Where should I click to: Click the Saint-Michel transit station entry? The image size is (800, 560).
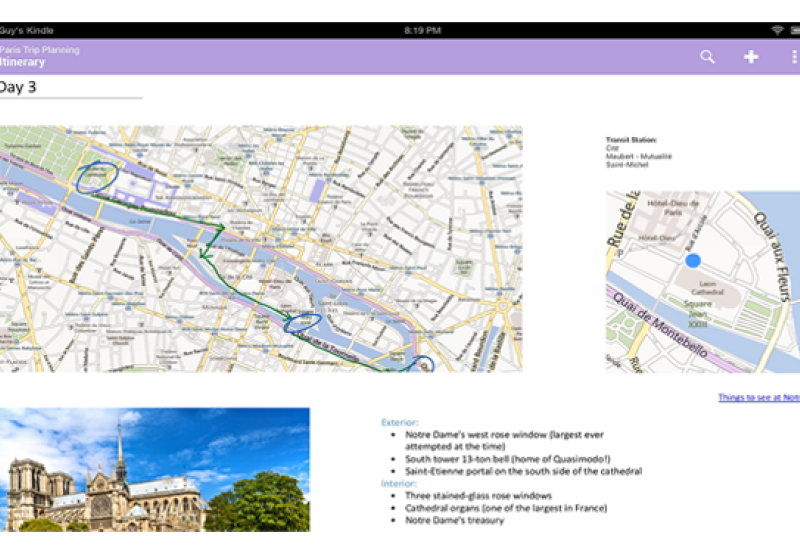[x=627, y=164]
